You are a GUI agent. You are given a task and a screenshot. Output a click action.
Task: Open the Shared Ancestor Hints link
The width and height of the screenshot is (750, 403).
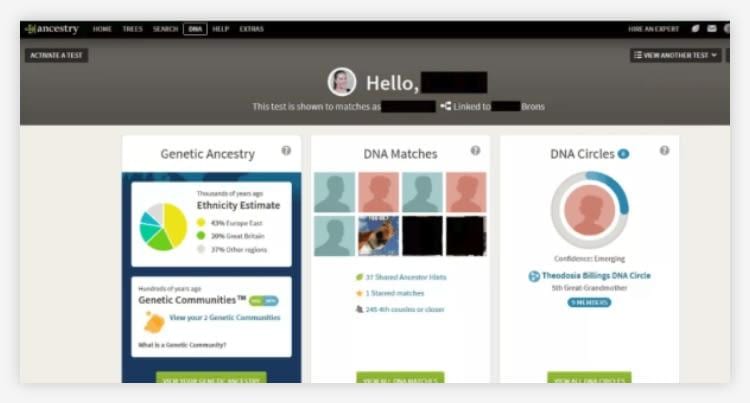(406, 277)
